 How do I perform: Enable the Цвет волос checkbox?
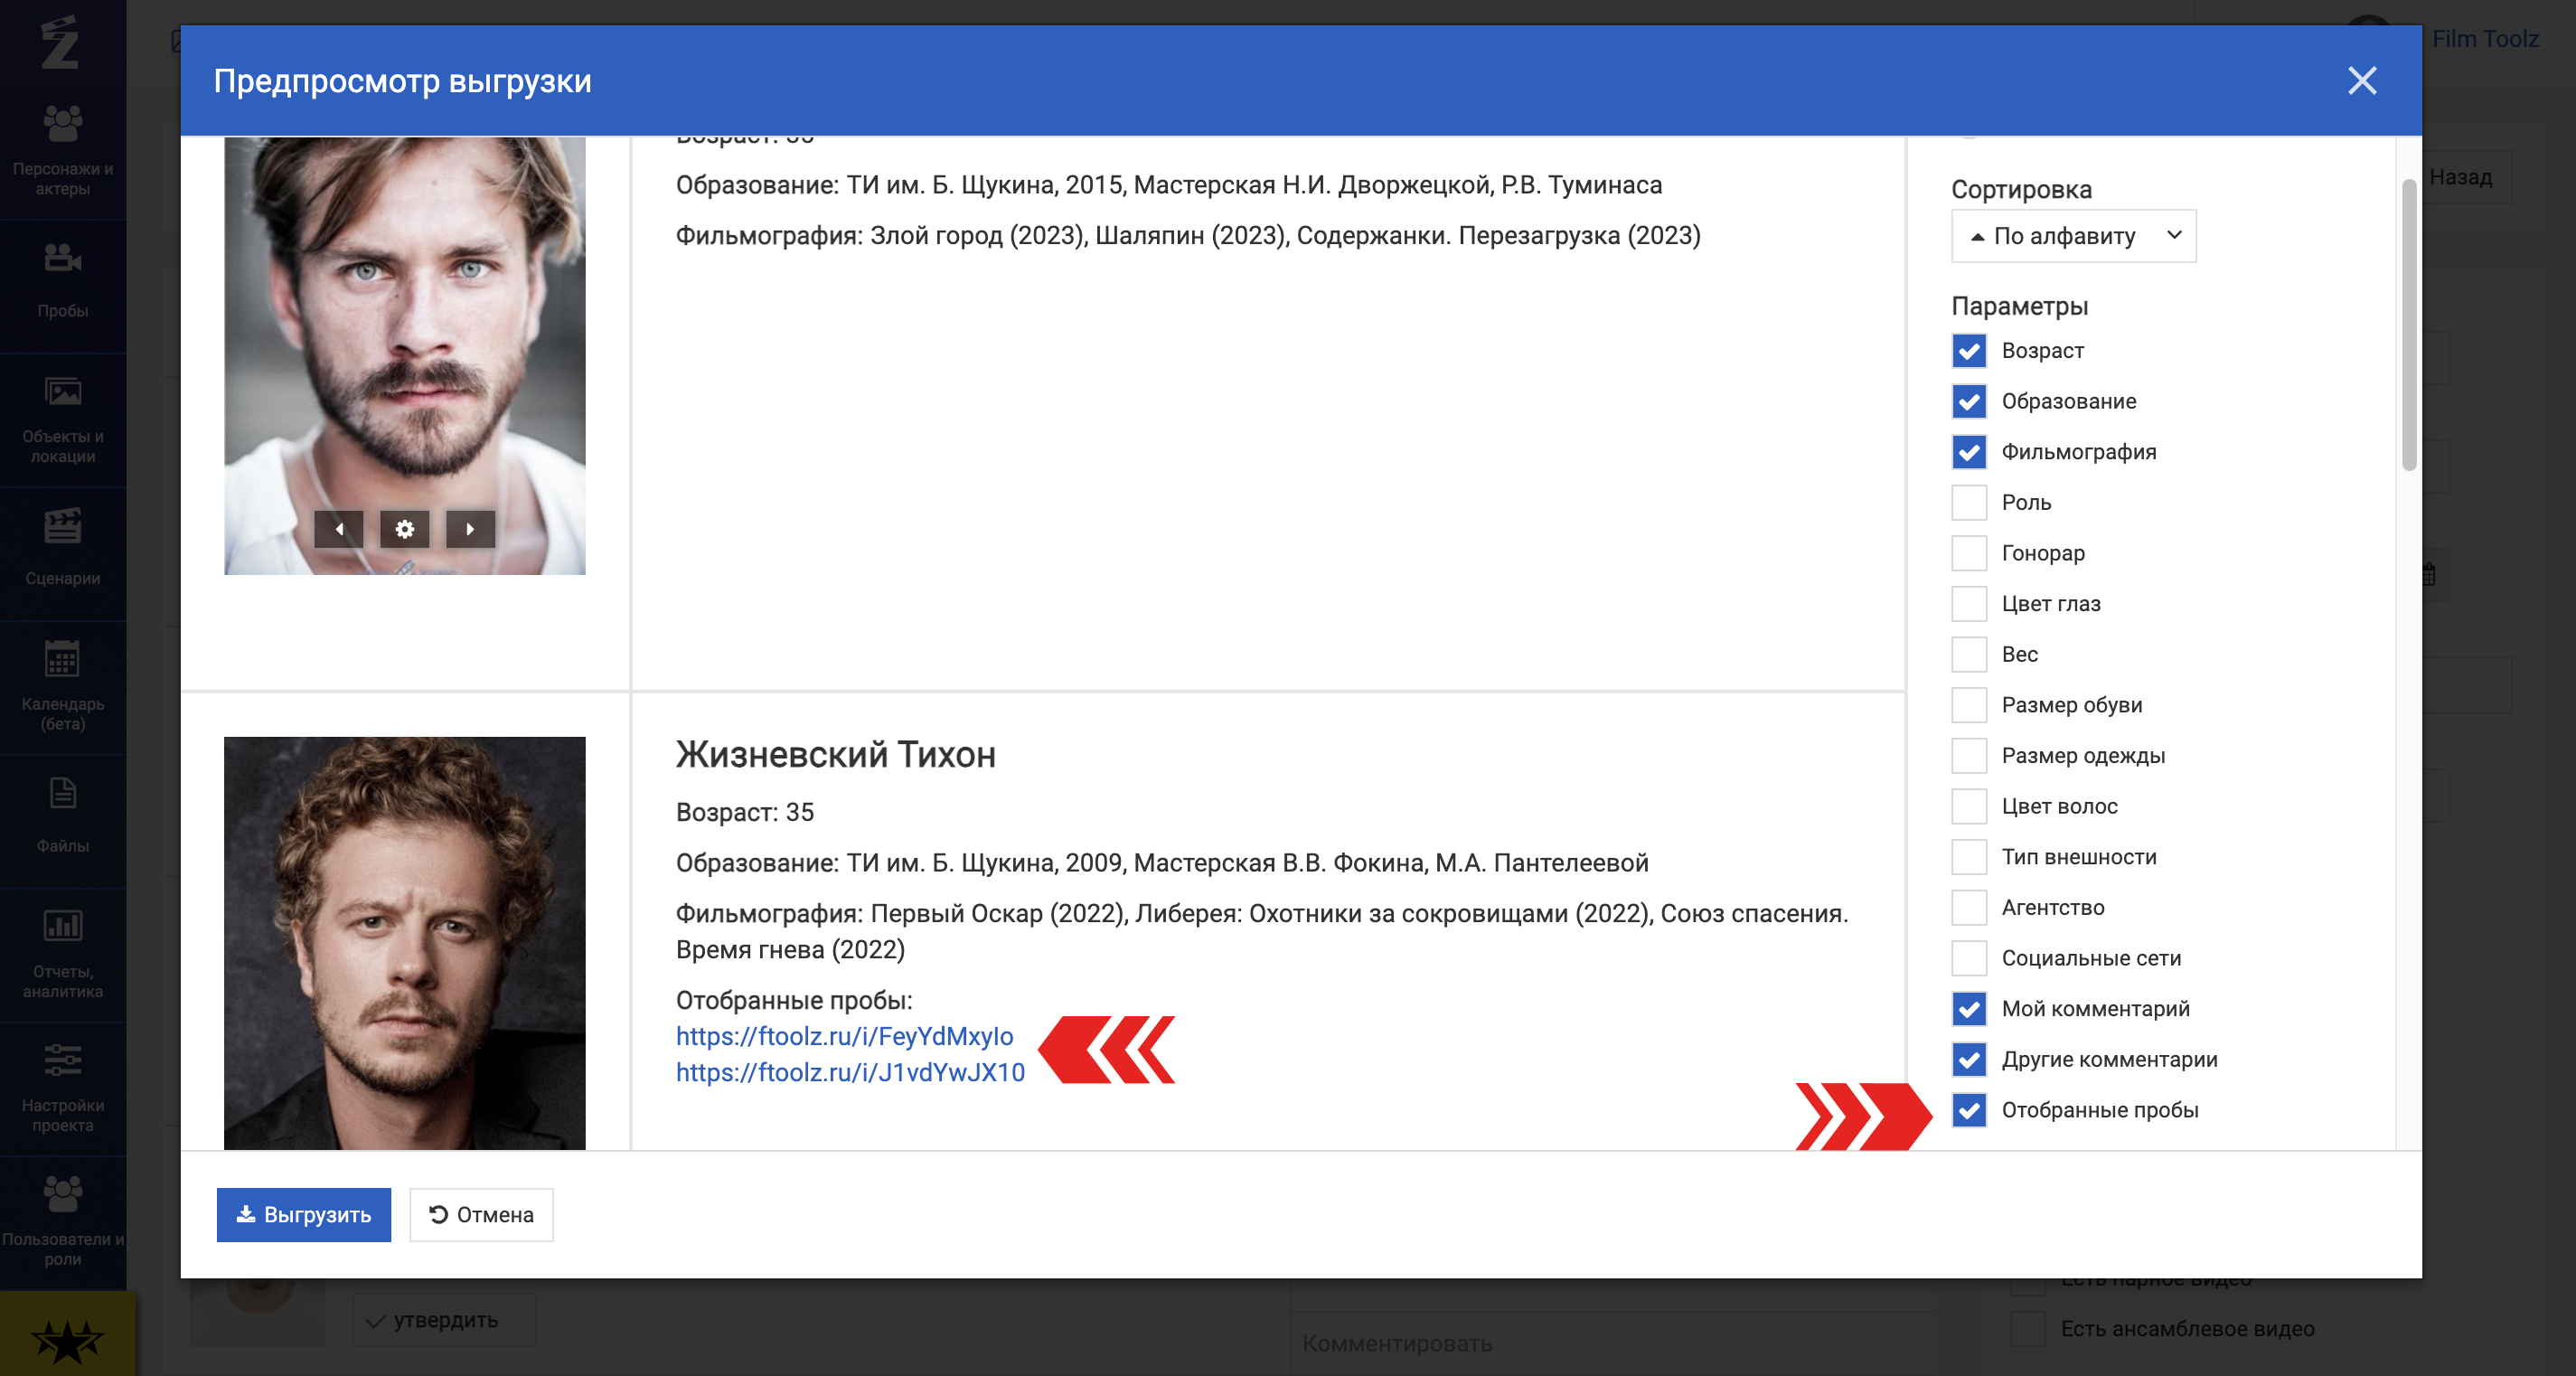tap(1969, 806)
